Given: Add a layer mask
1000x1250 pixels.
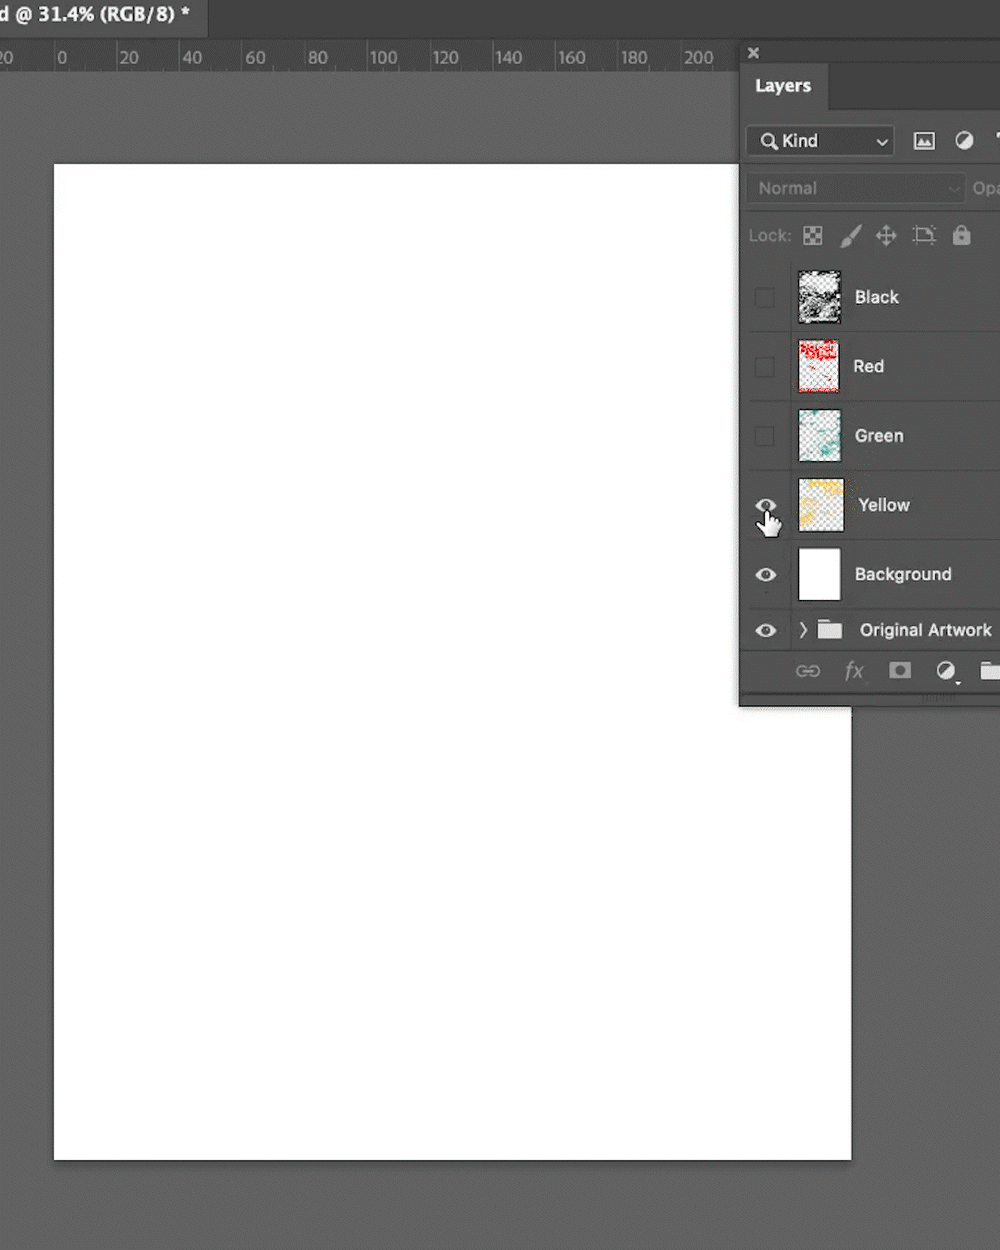Looking at the screenshot, I should [900, 671].
